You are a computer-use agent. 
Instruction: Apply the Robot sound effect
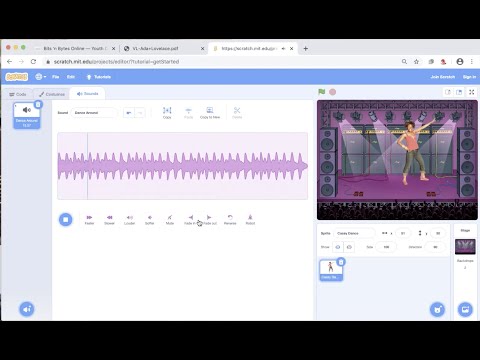tap(250, 220)
